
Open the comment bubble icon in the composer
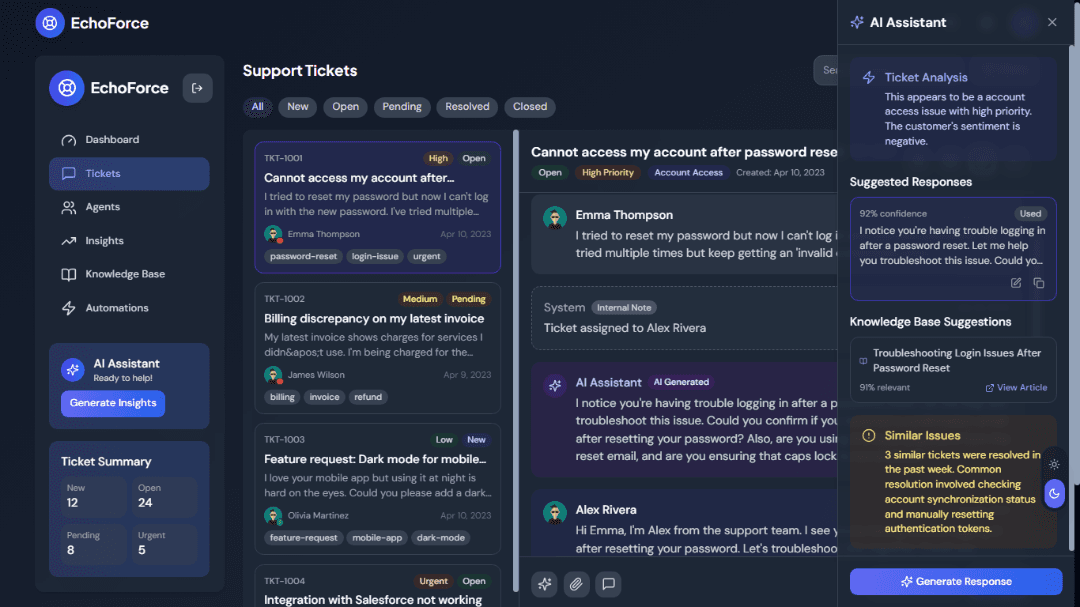608,584
